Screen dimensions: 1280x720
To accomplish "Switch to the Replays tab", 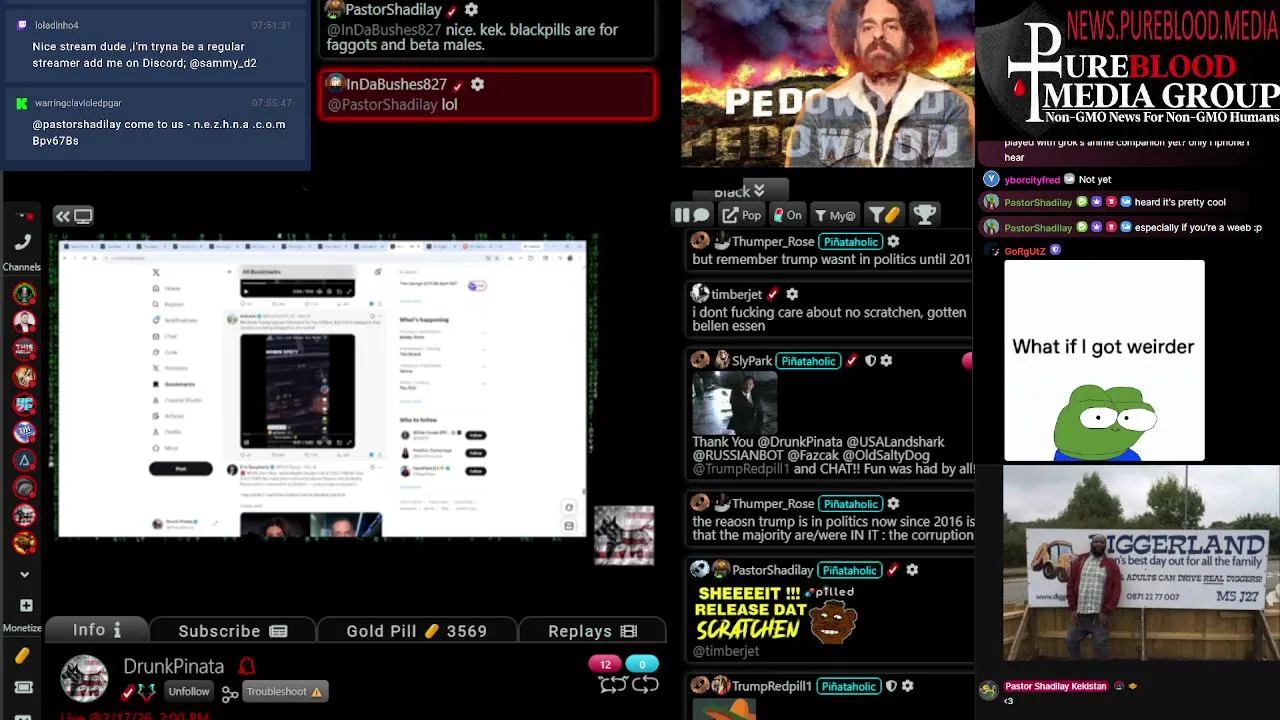I will [x=592, y=632].
